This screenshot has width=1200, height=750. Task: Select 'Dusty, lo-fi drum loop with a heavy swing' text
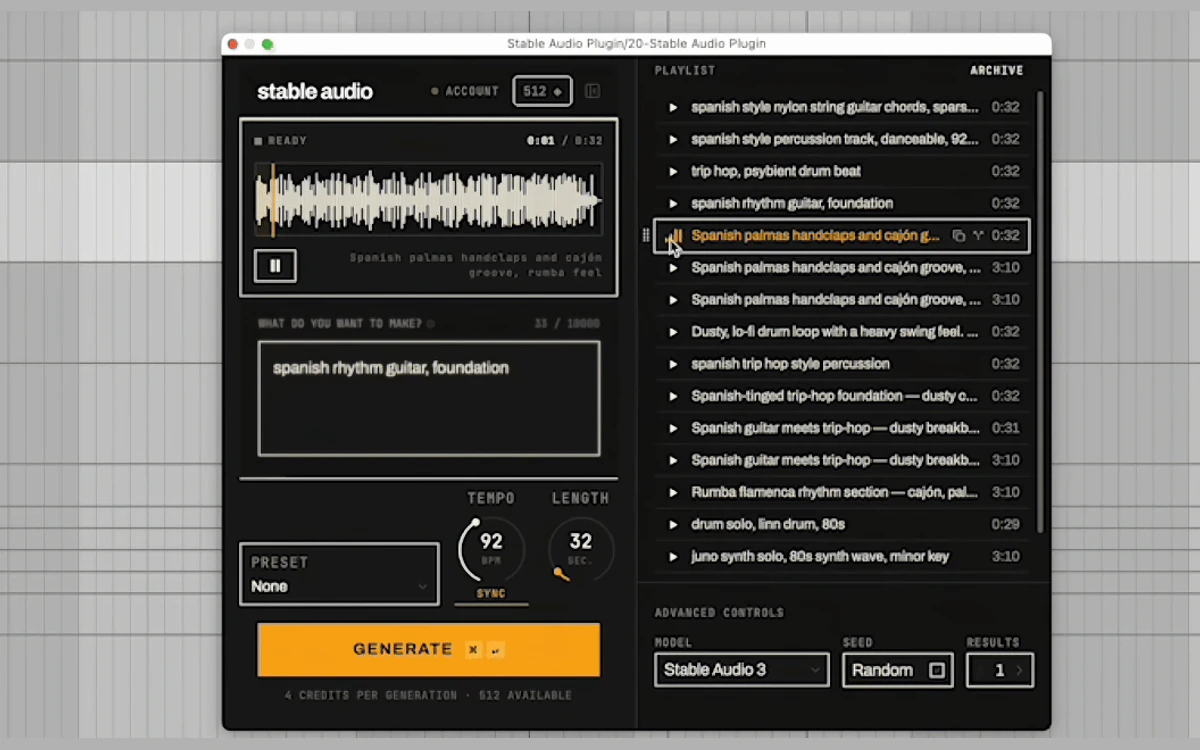click(x=835, y=332)
